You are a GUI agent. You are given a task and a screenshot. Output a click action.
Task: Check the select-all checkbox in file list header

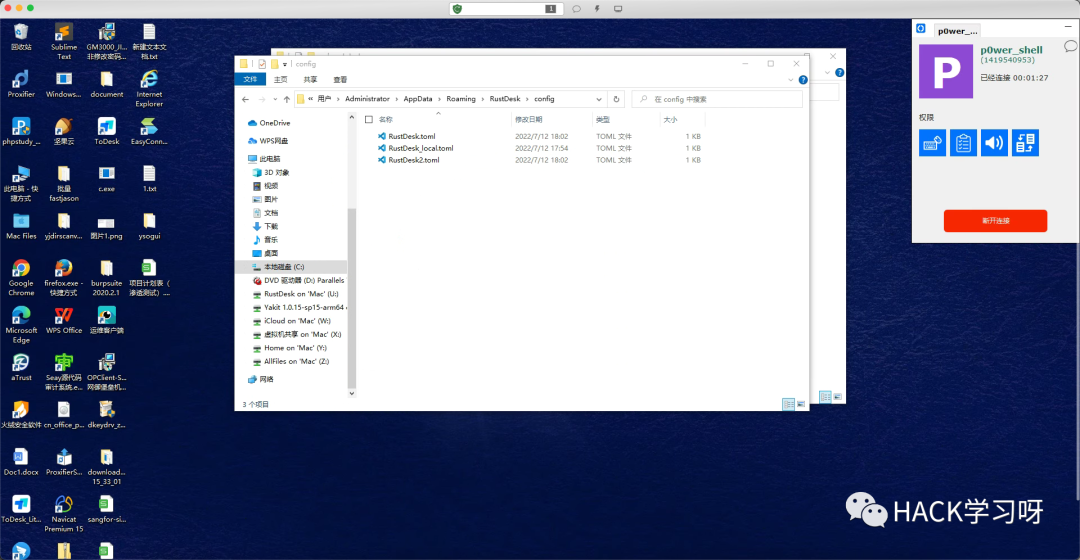369,120
